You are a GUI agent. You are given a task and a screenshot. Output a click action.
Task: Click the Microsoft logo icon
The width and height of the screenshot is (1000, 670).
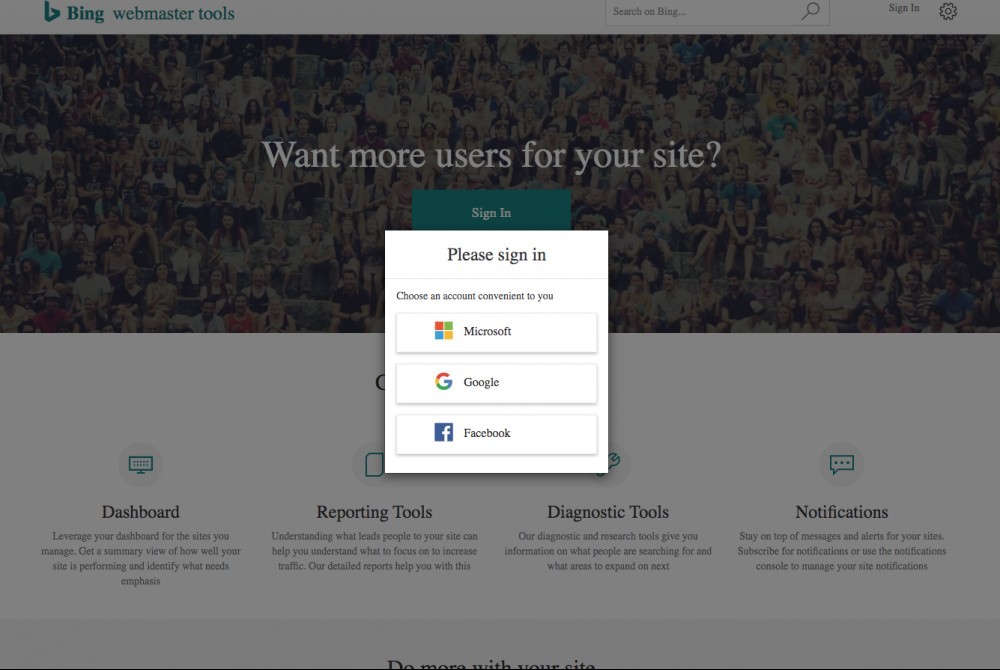[444, 331]
